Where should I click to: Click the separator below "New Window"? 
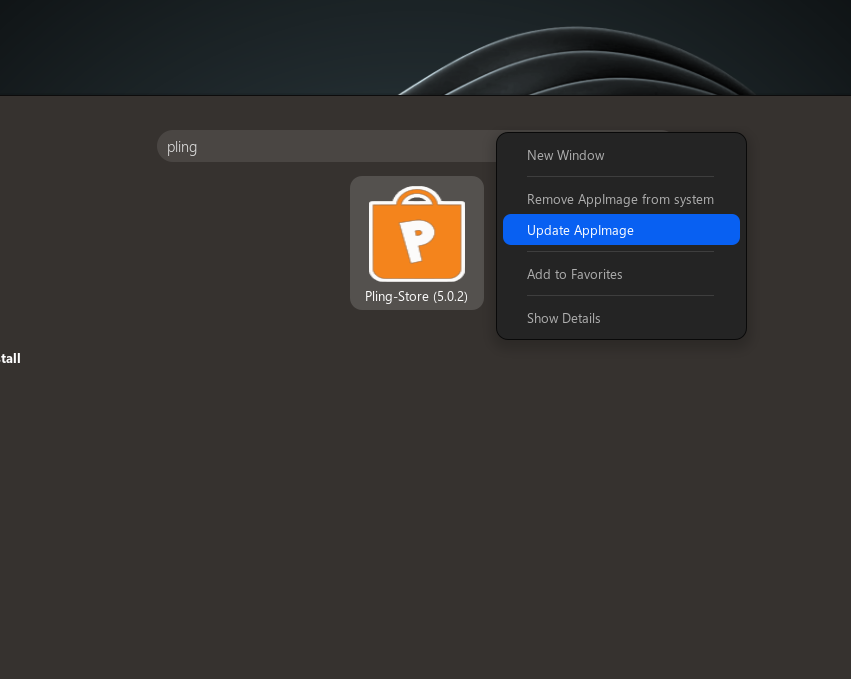coord(620,177)
